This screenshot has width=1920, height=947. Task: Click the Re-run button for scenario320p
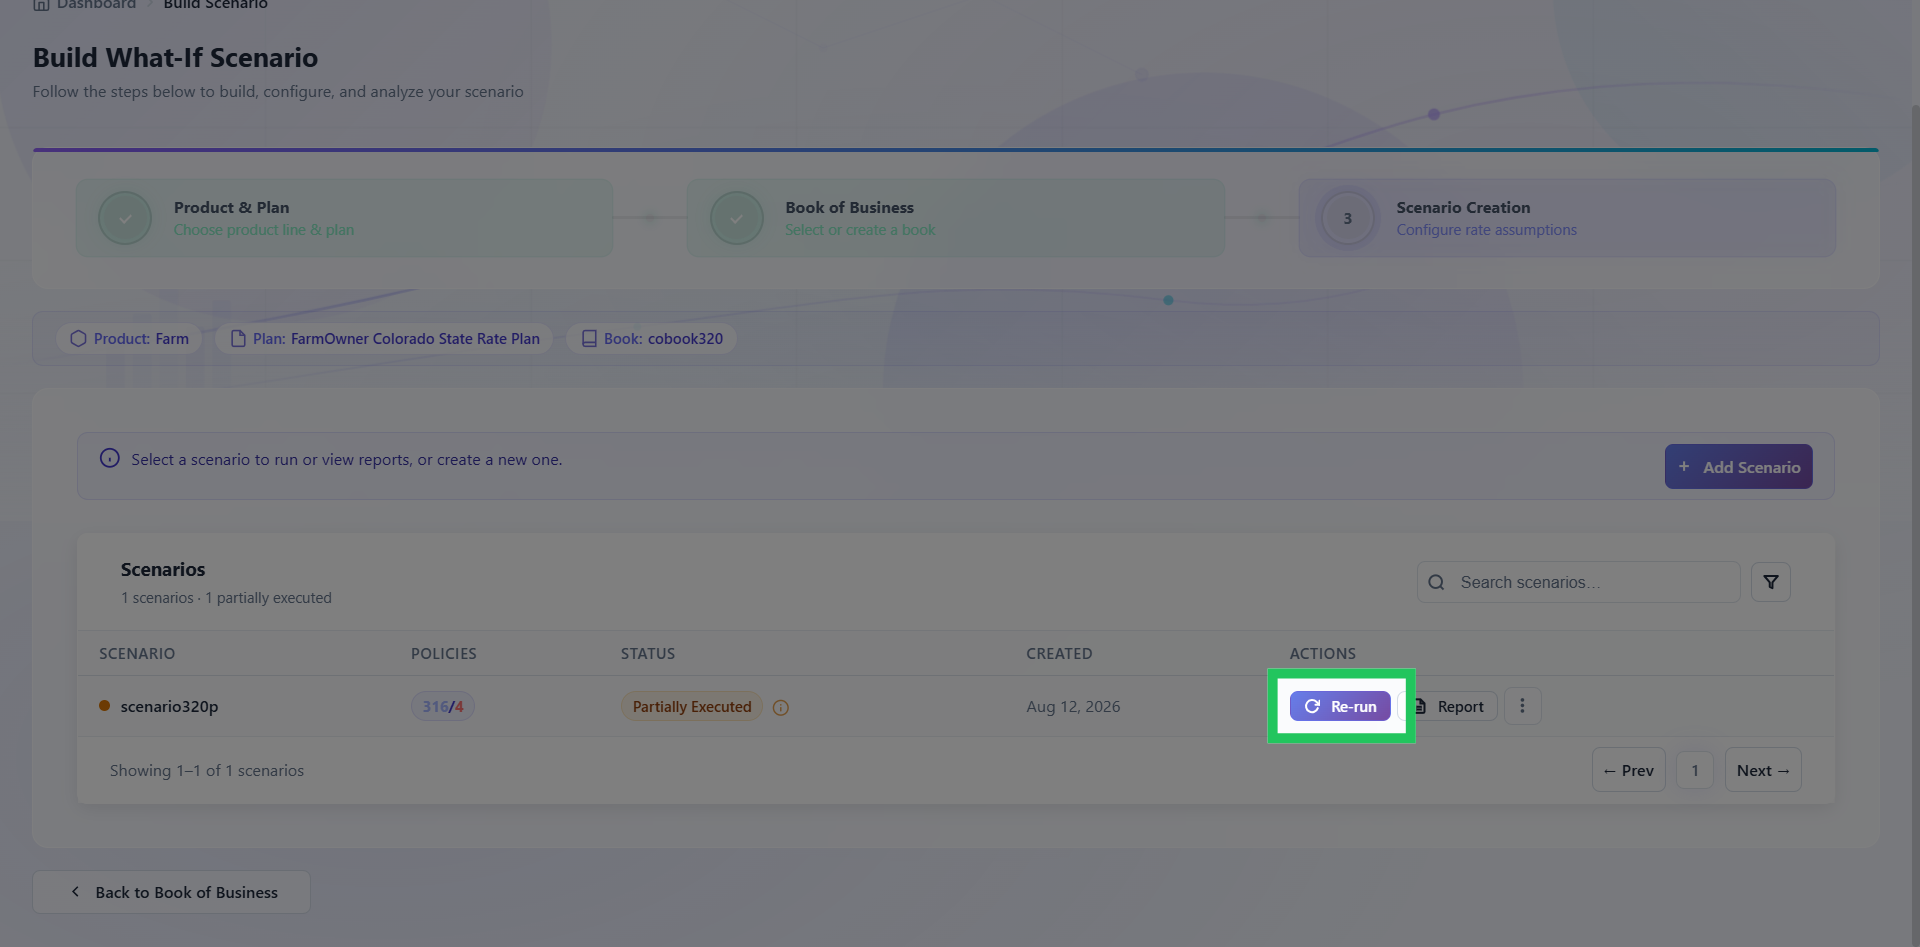point(1340,706)
